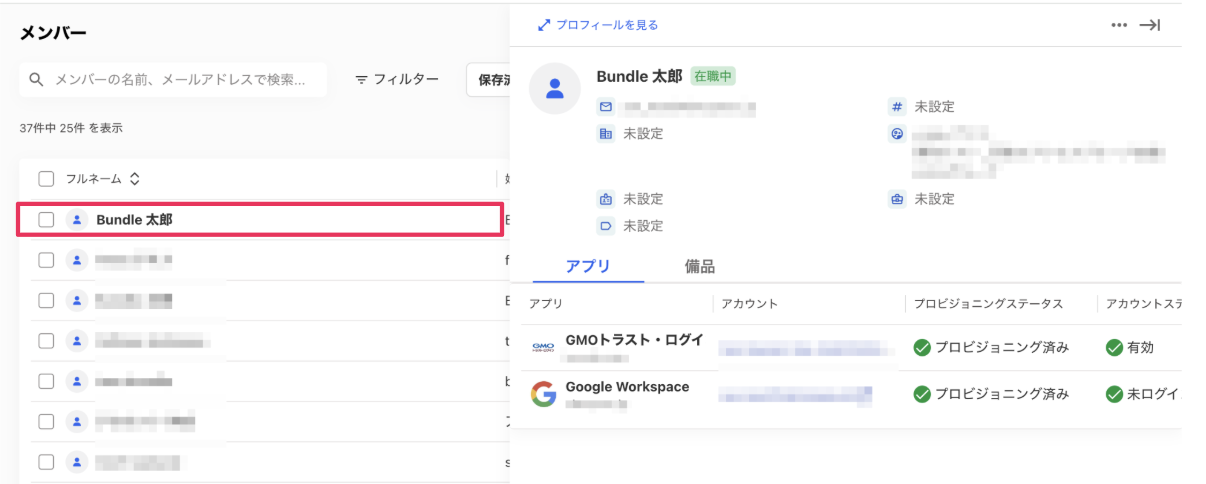Click the hash number icon
The height and width of the screenshot is (484, 1206).
[x=897, y=106]
